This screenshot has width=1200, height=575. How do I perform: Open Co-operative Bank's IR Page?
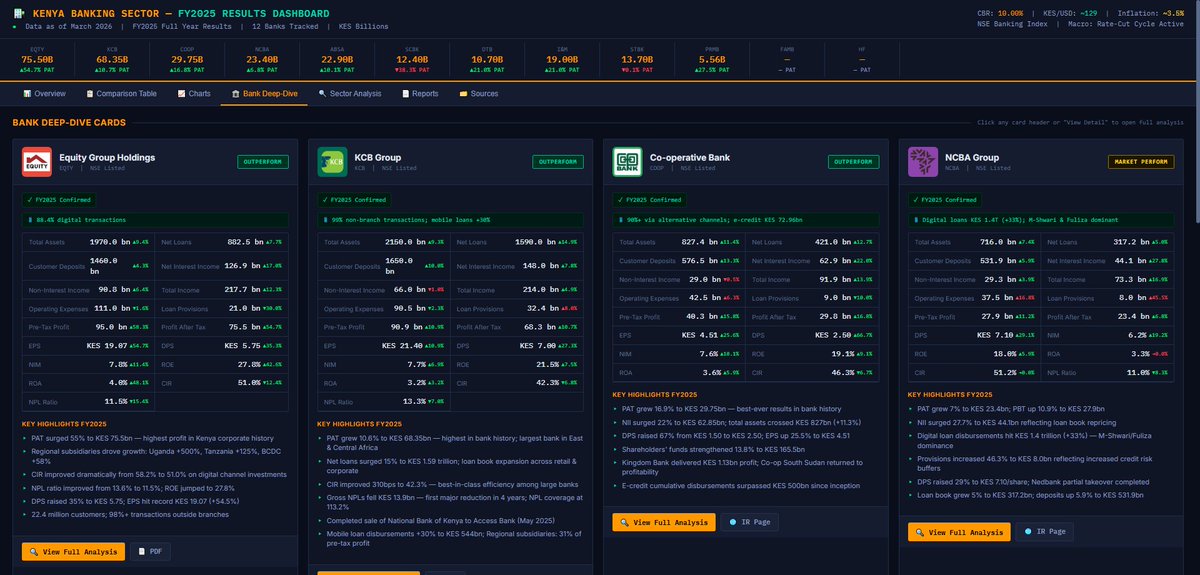[750, 522]
